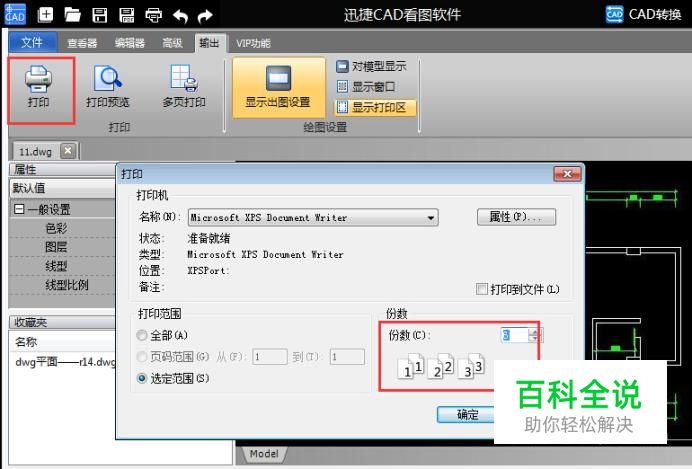Click the 属性 properties panel header
692x469 pixels.
click(x=63, y=169)
